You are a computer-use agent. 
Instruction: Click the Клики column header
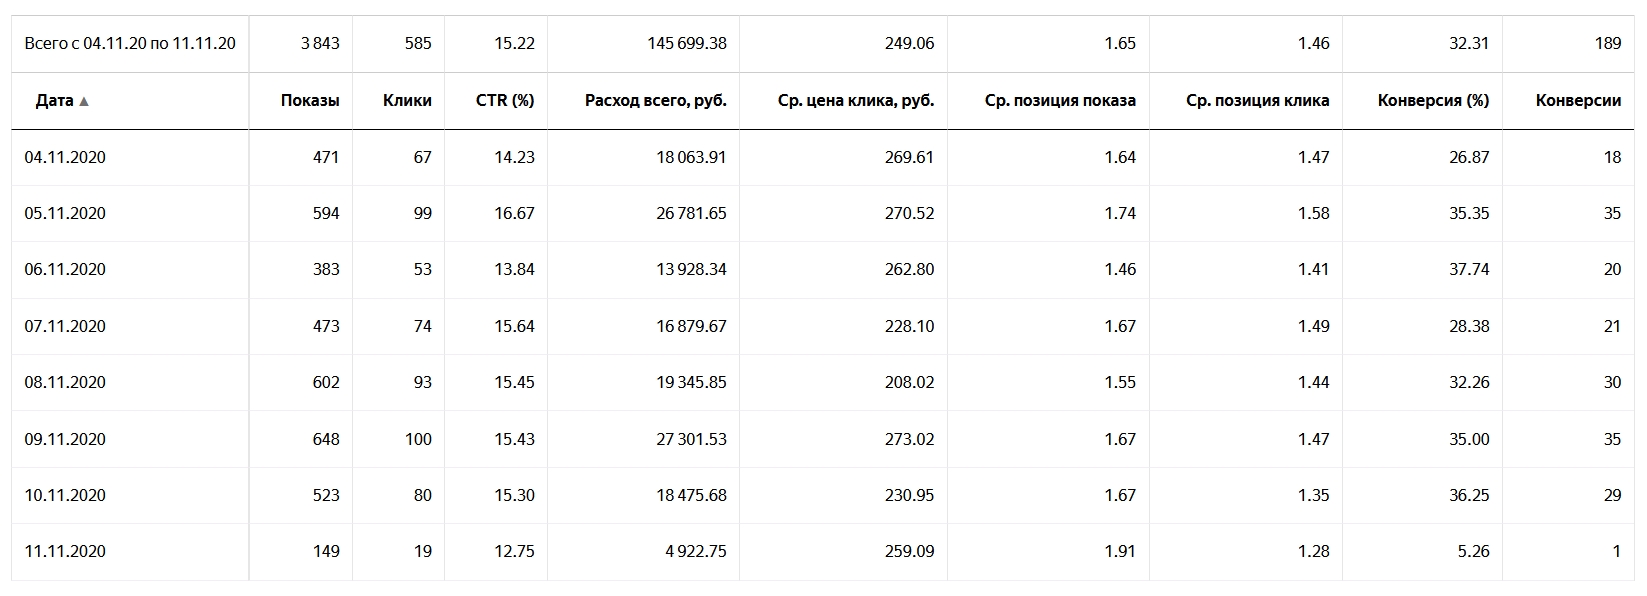tap(407, 101)
